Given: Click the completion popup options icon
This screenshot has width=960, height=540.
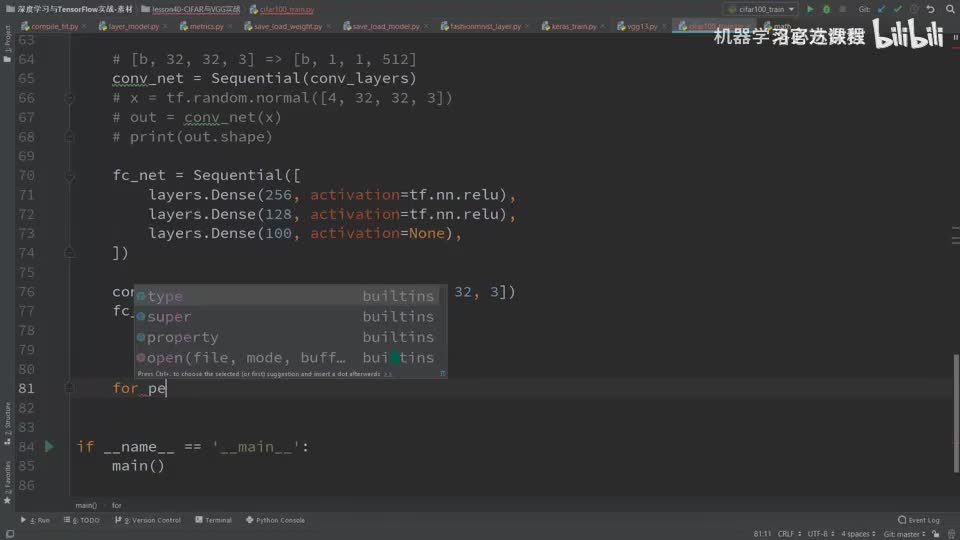Looking at the screenshot, I should (443, 373).
